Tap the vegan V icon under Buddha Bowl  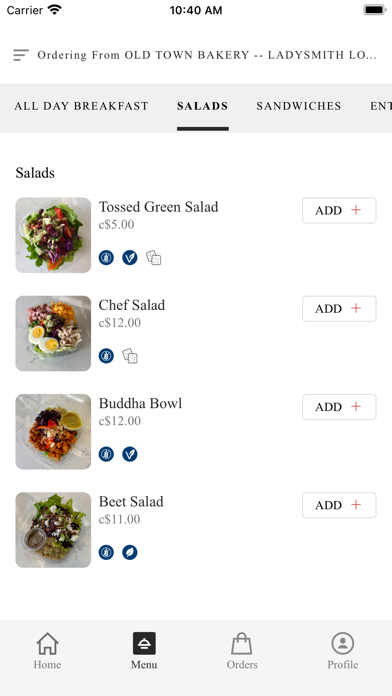pyautogui.click(x=130, y=454)
